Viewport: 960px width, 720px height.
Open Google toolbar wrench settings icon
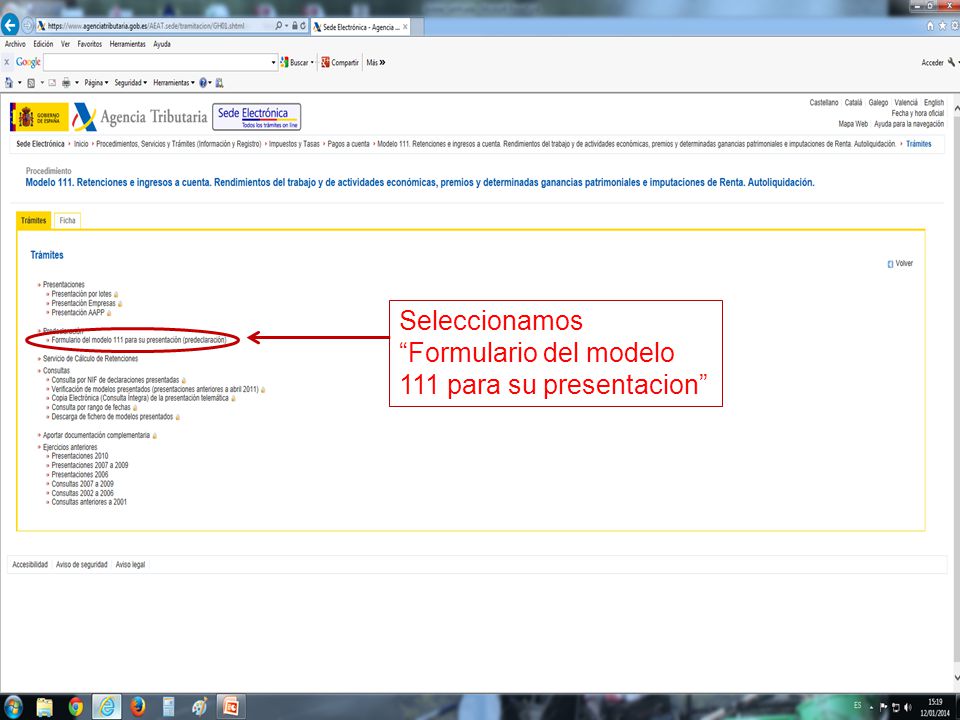click(951, 62)
